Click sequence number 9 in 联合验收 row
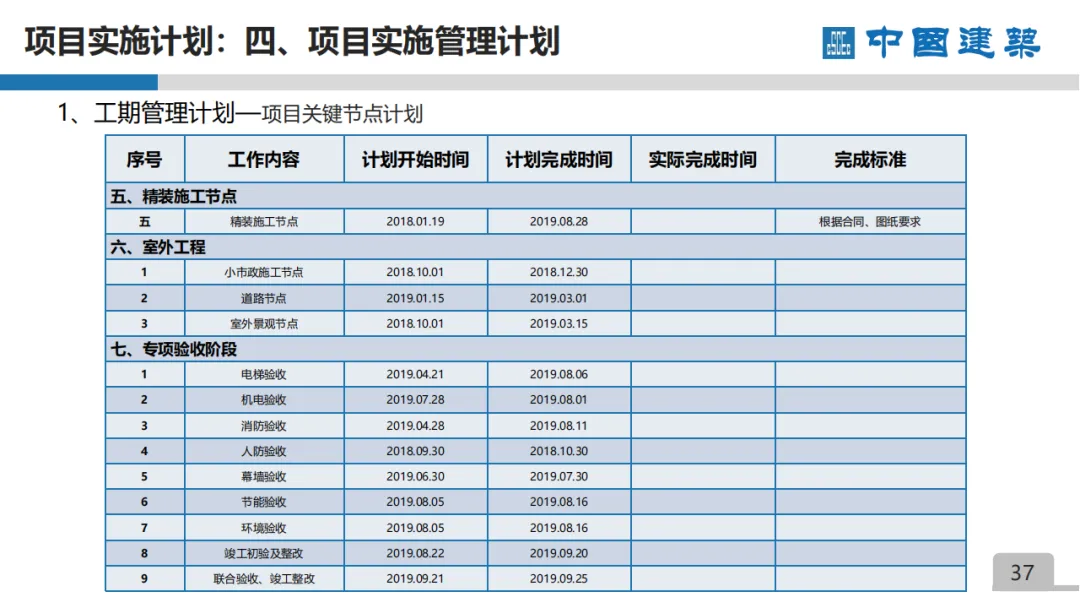 click(144, 579)
